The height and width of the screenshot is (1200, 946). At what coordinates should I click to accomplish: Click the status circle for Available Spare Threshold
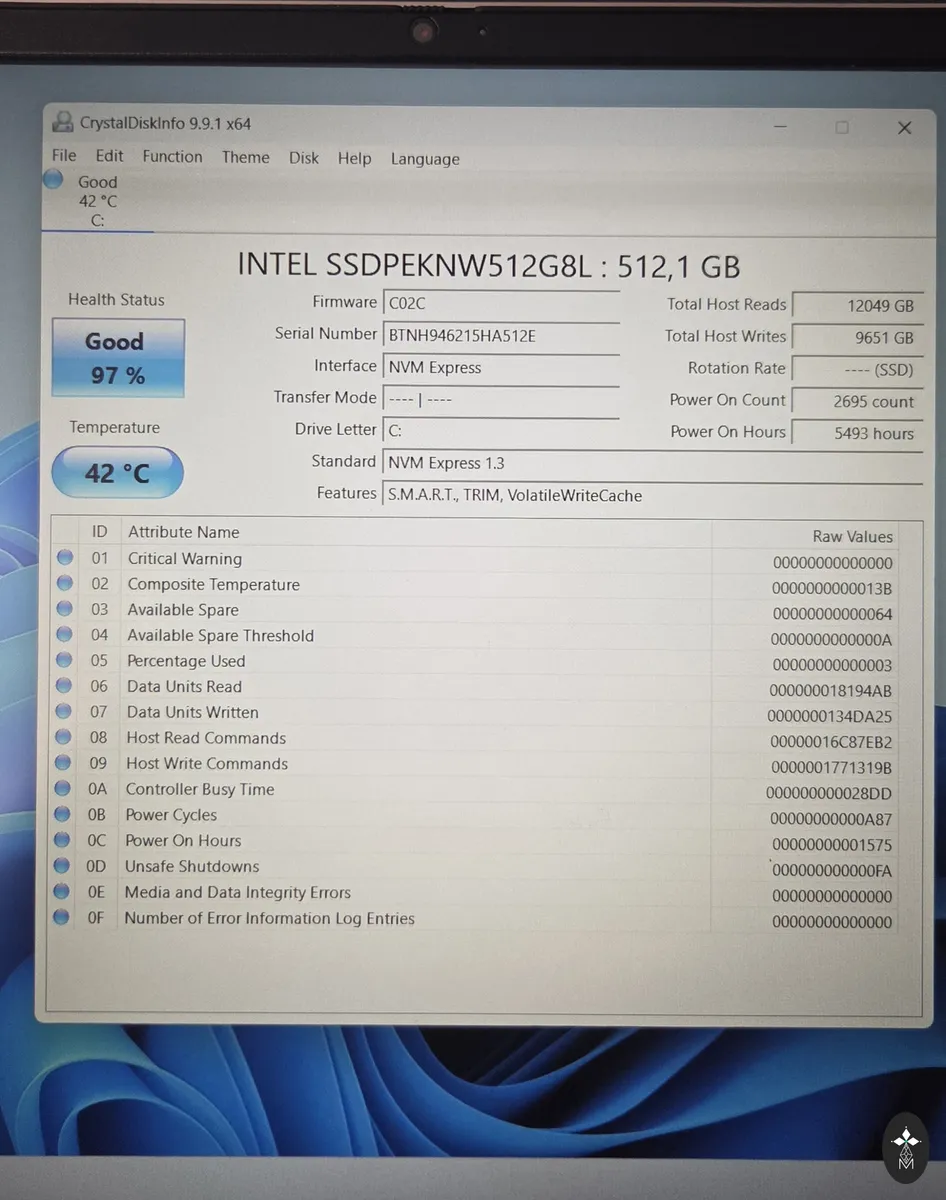tap(65, 634)
